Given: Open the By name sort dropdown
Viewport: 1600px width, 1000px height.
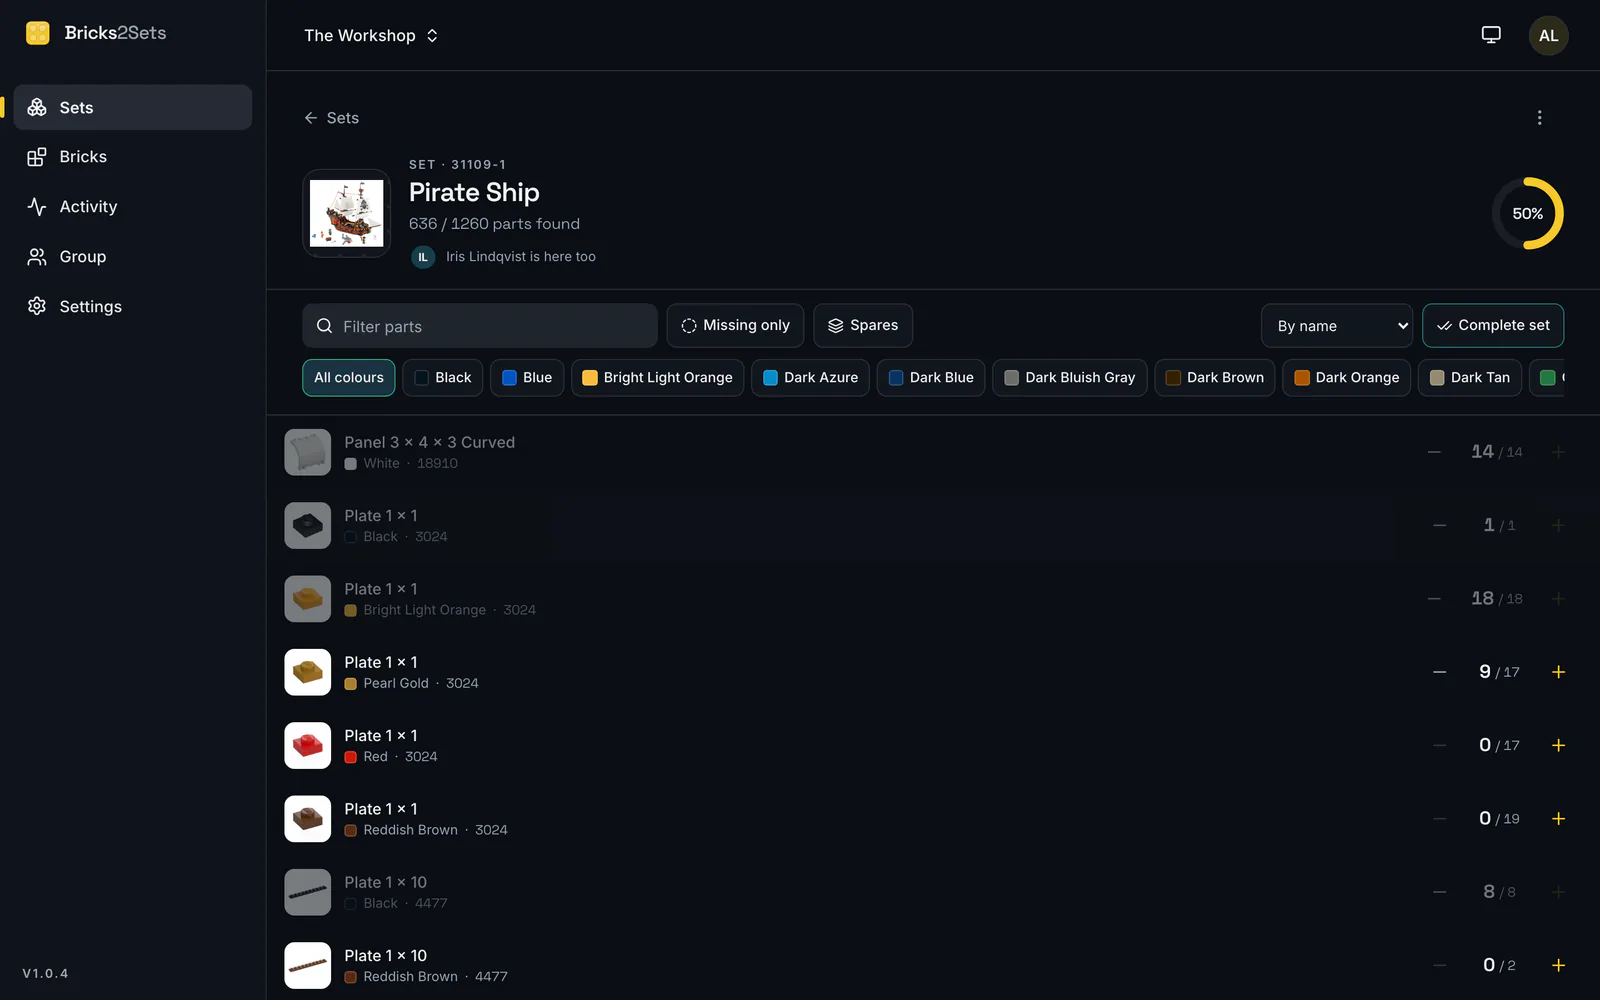Looking at the screenshot, I should [1336, 326].
